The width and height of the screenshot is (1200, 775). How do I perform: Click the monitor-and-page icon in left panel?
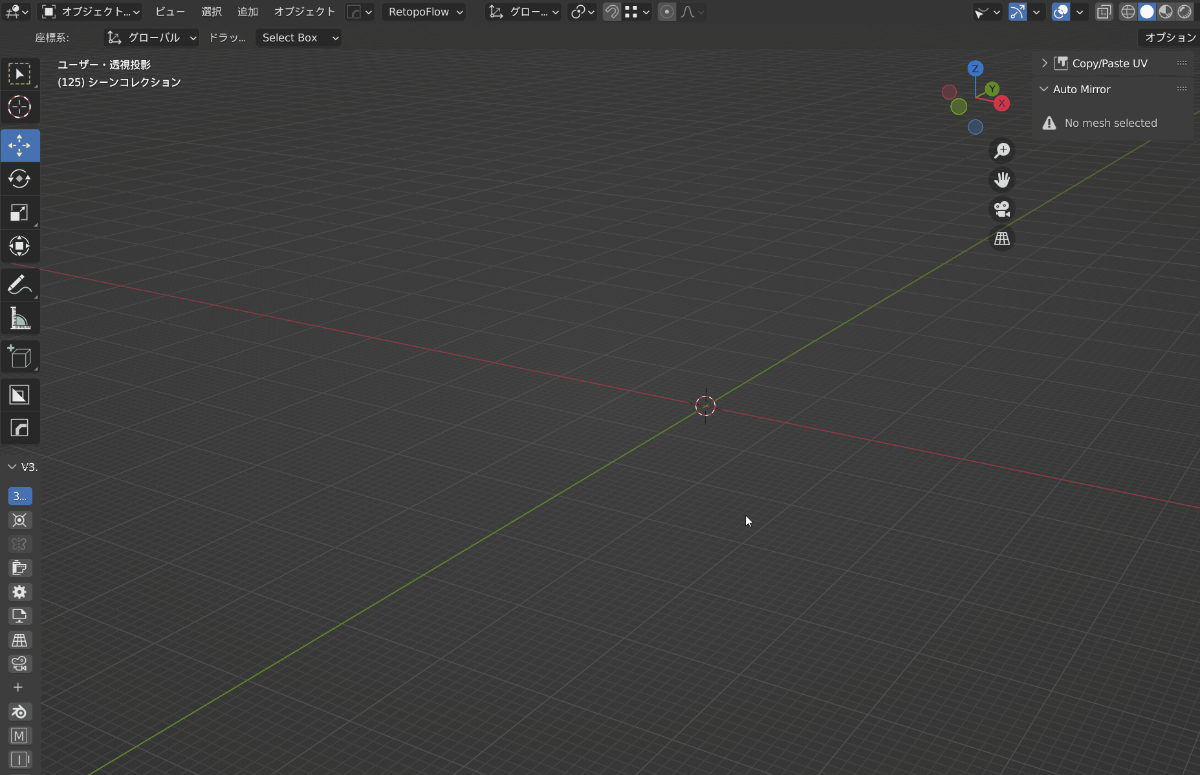[x=20, y=616]
